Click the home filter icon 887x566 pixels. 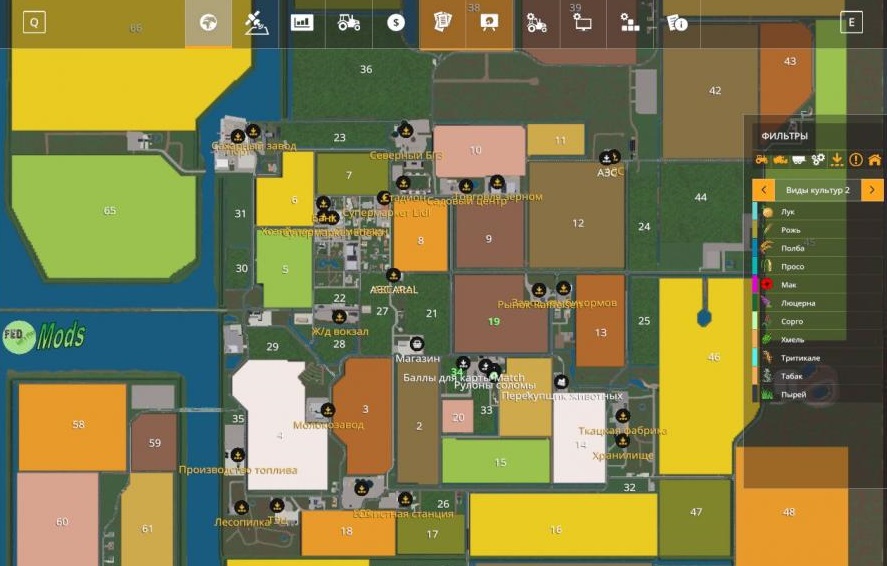[x=874, y=160]
